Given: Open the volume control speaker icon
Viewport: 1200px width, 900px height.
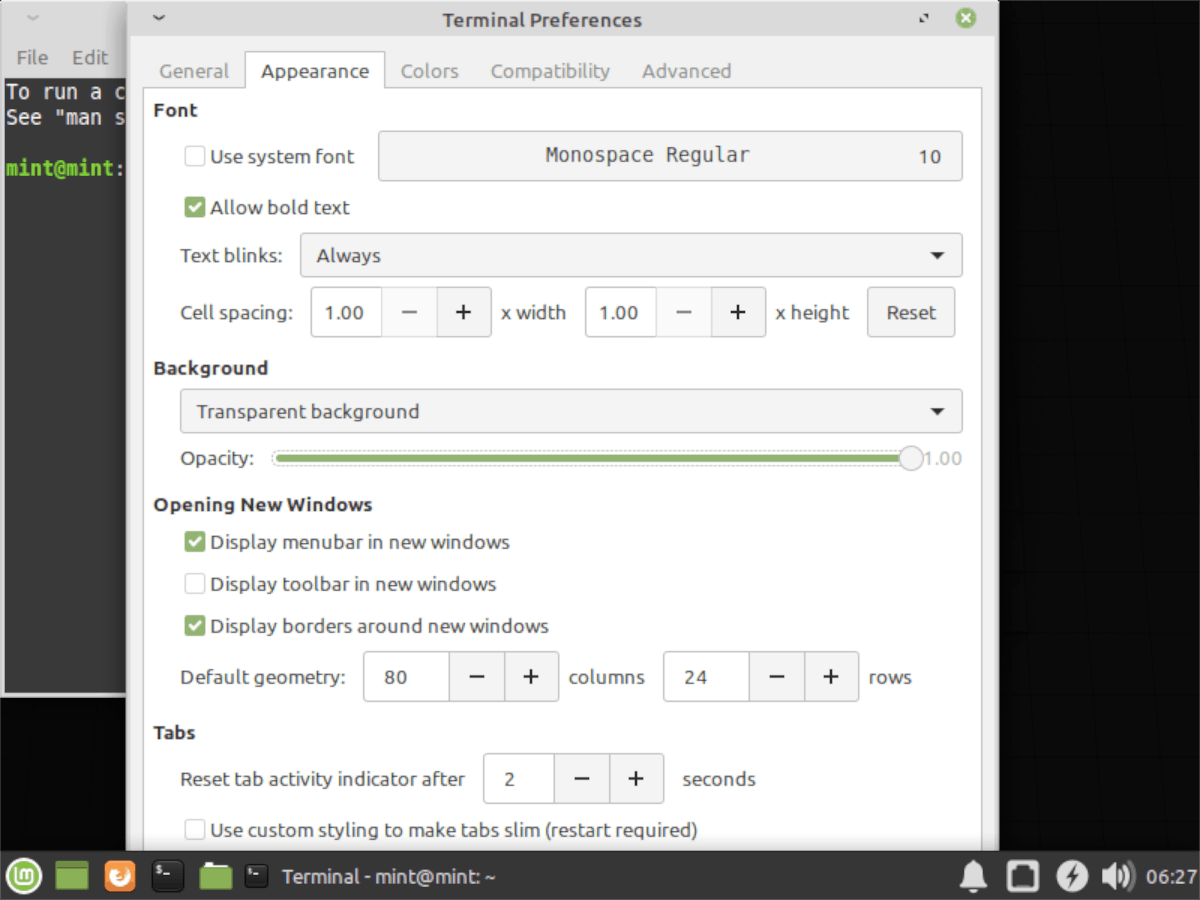Looking at the screenshot, I should click(1119, 876).
